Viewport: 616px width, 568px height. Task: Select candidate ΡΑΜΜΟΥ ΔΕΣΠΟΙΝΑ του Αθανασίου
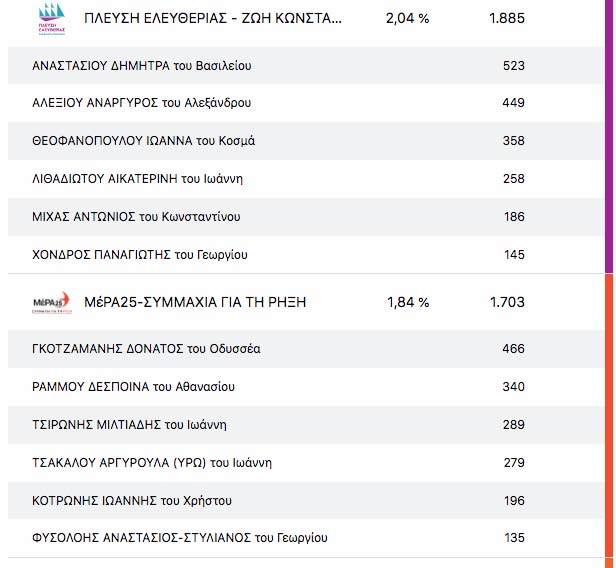[x=133, y=386]
